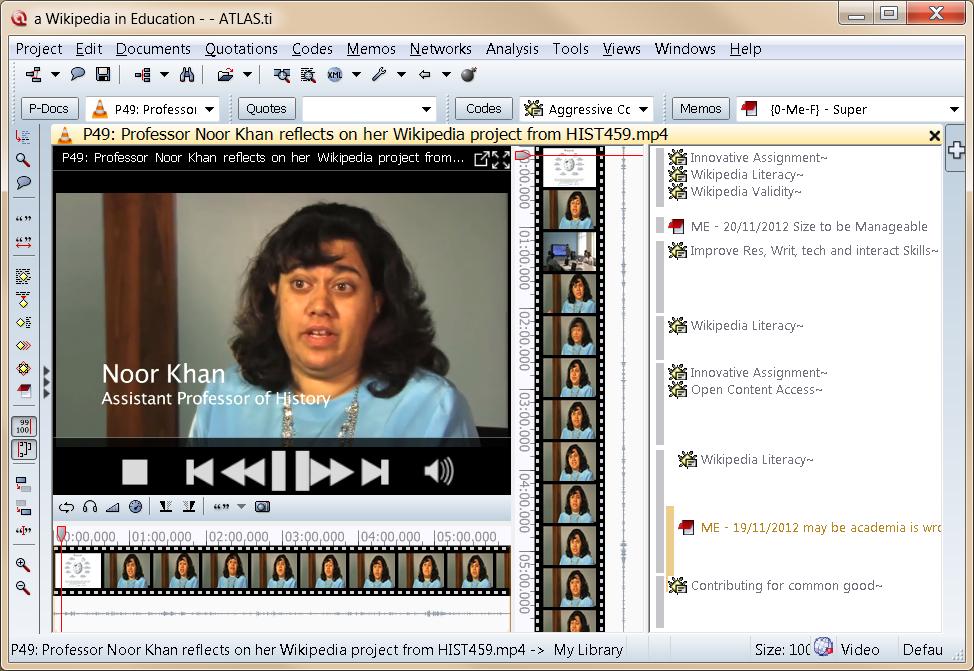The image size is (974, 671).
Task: Click the mark start position icon below video
Action: (165, 507)
